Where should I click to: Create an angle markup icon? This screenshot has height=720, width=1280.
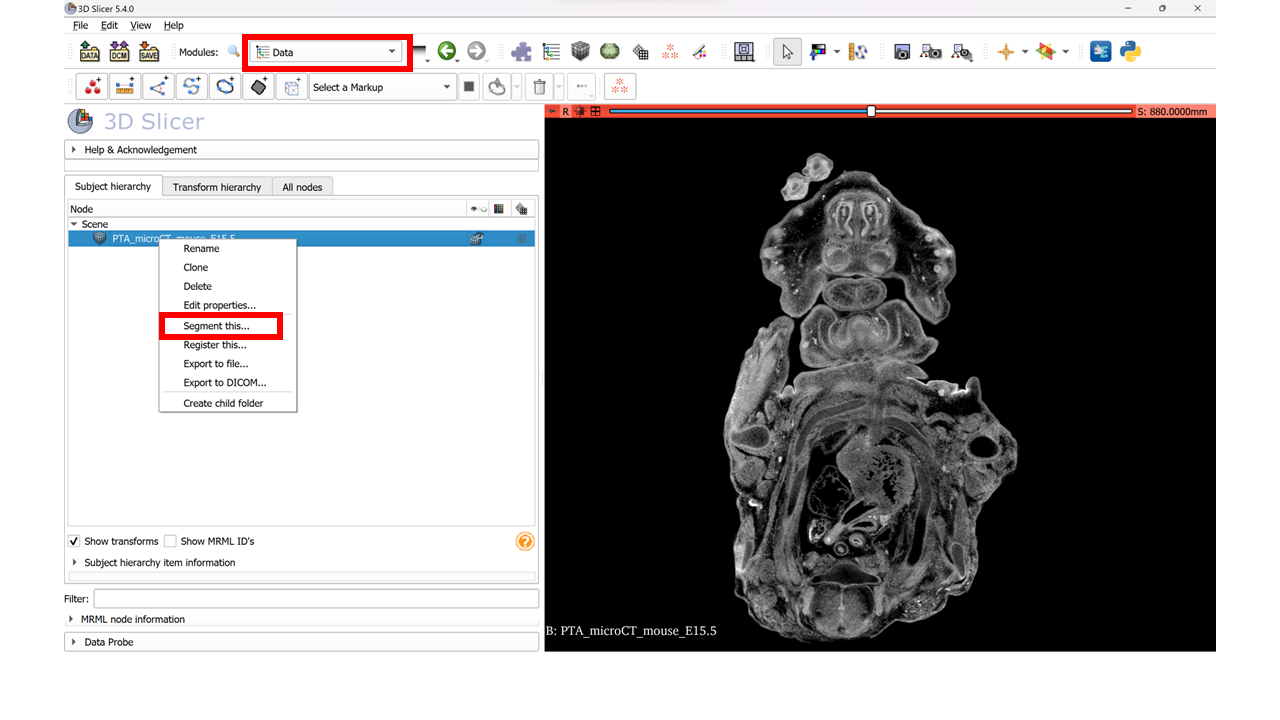click(158, 87)
